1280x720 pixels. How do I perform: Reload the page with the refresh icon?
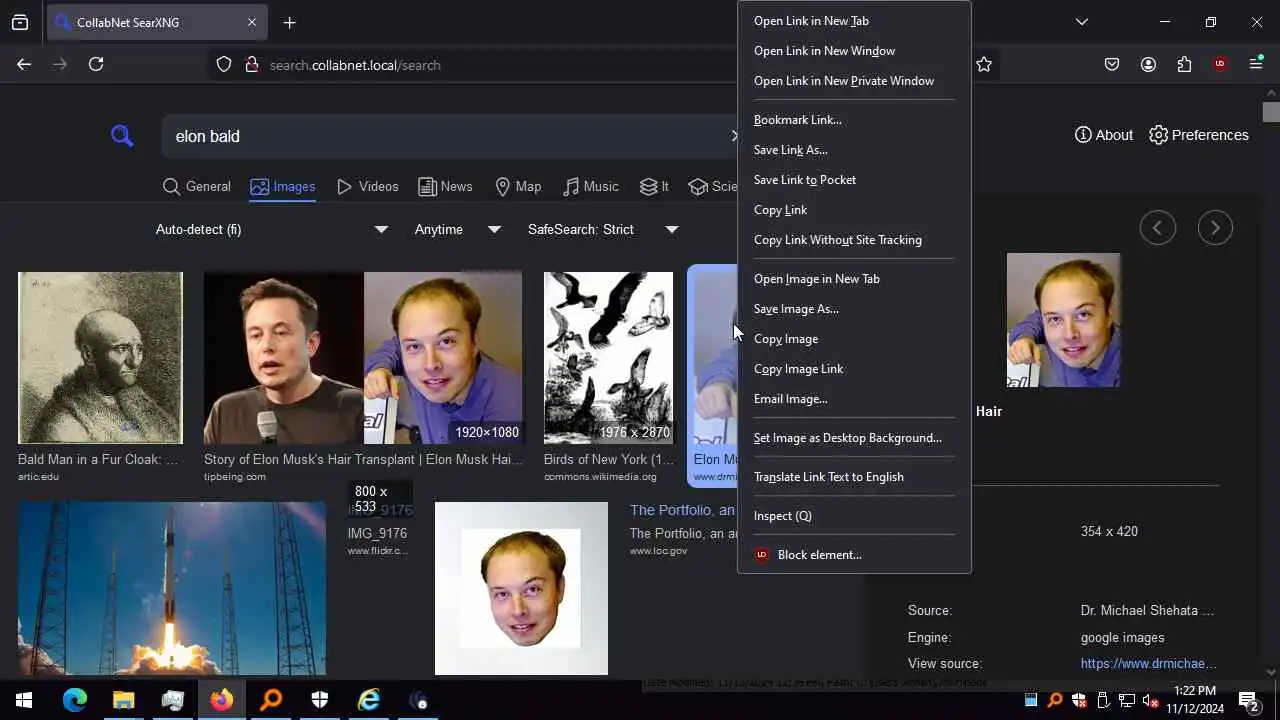96,64
